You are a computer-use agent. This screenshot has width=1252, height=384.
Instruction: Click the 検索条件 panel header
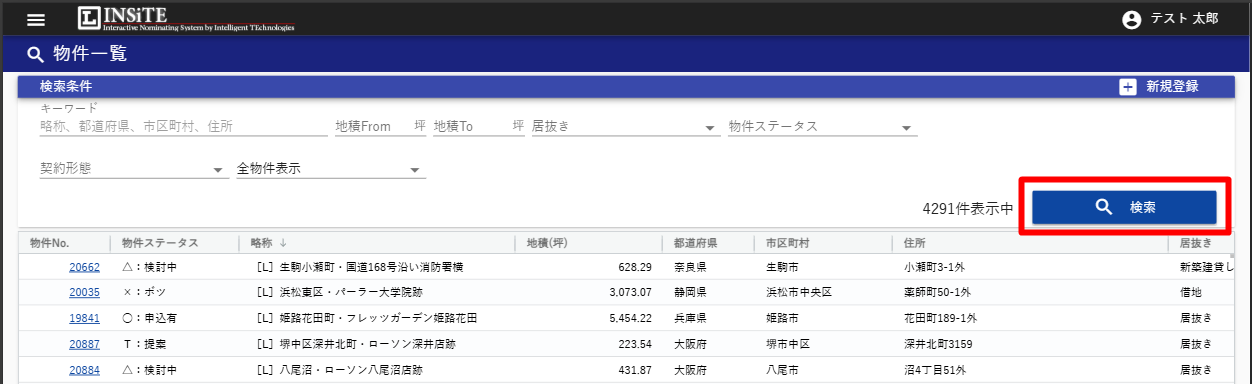click(626, 87)
